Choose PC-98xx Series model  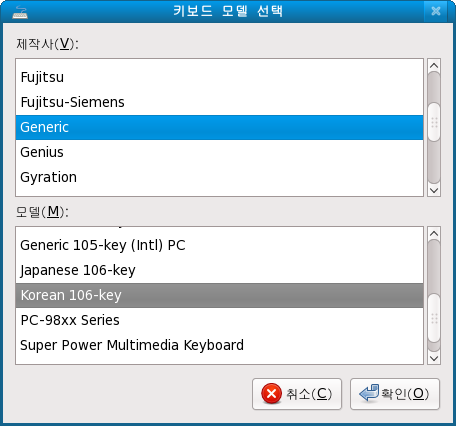[x=219, y=320]
